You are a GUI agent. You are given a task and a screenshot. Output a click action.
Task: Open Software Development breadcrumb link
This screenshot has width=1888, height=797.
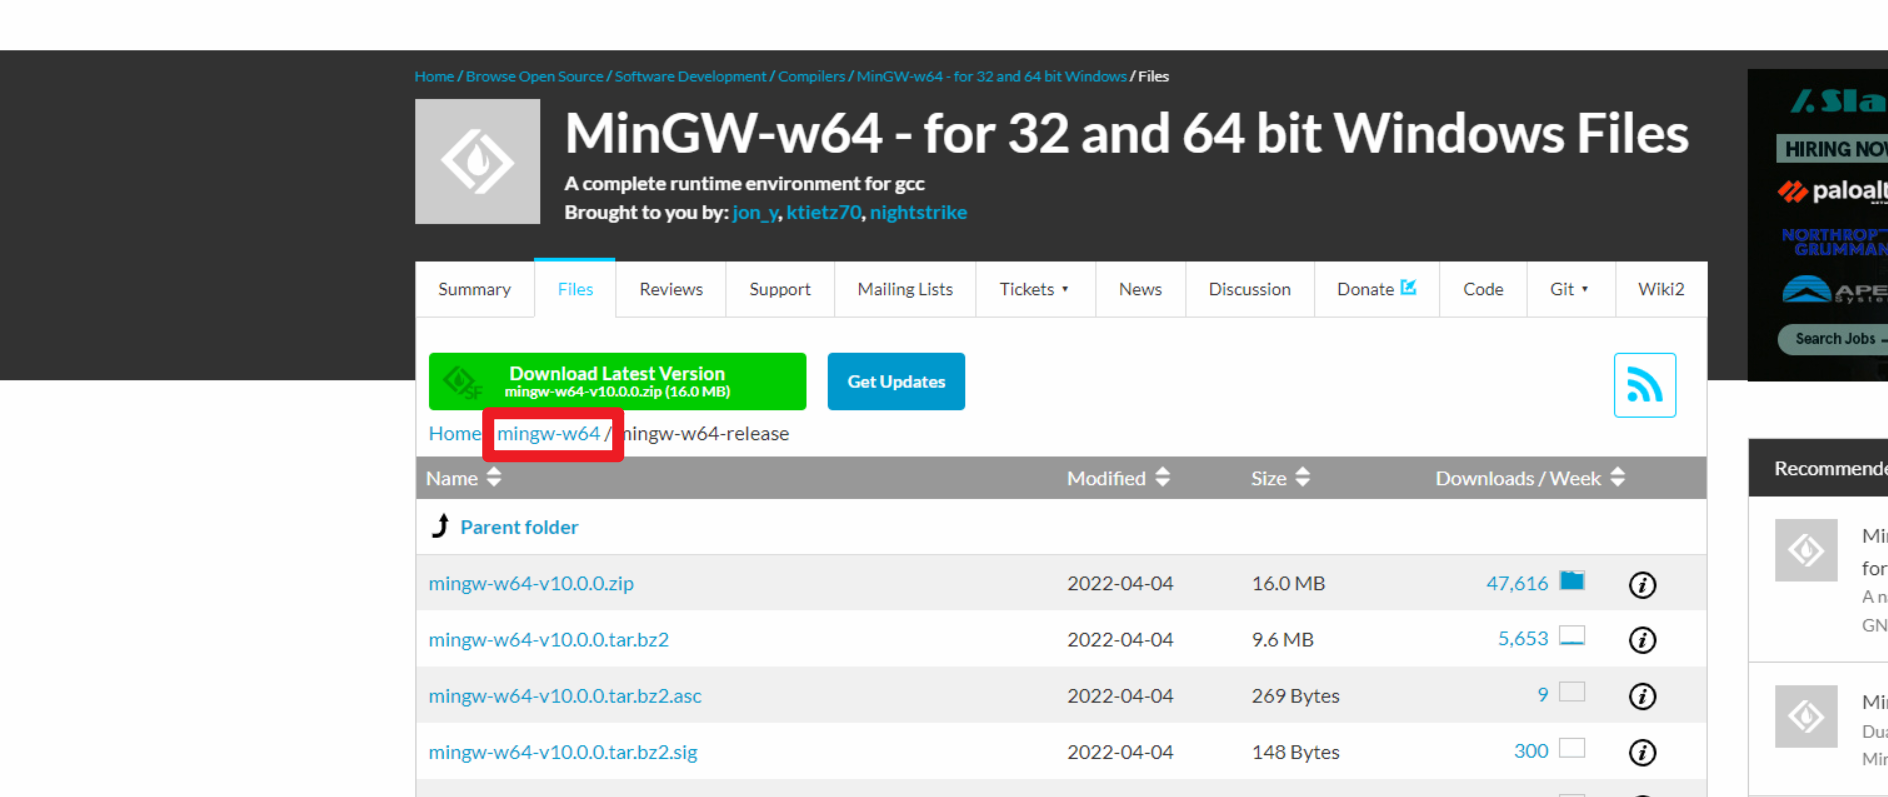click(x=690, y=76)
